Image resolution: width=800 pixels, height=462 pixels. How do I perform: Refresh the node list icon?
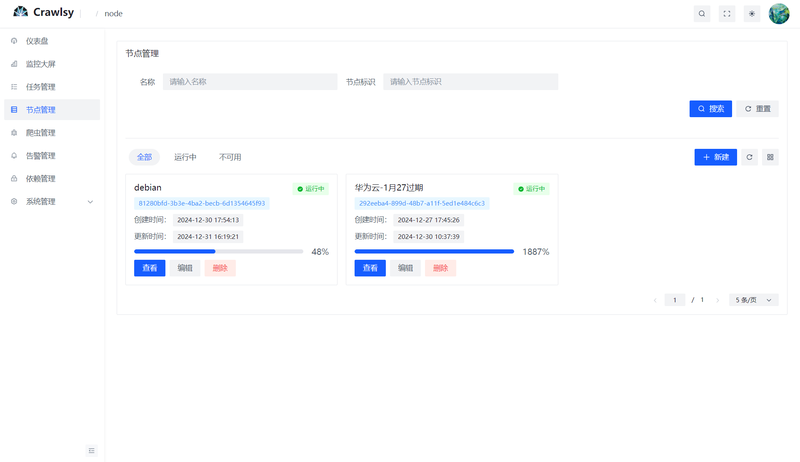tap(749, 157)
